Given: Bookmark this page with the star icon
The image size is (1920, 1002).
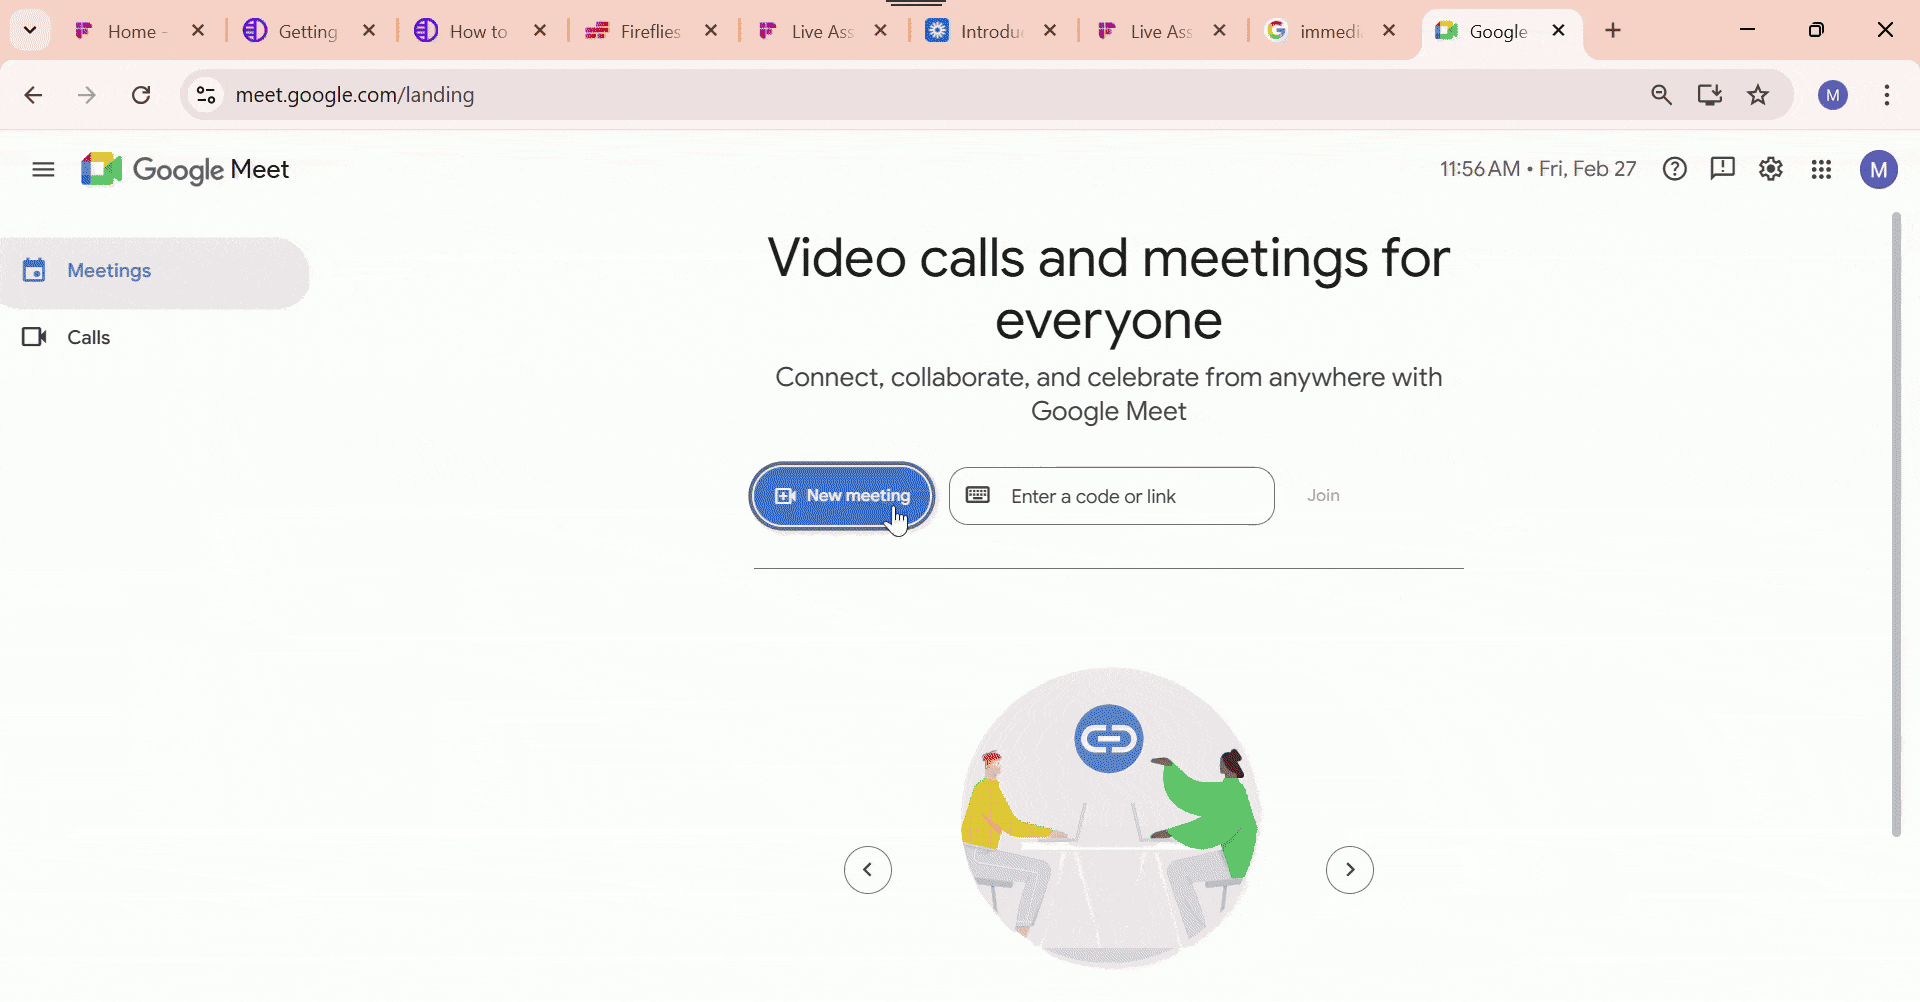Looking at the screenshot, I should click(x=1758, y=95).
